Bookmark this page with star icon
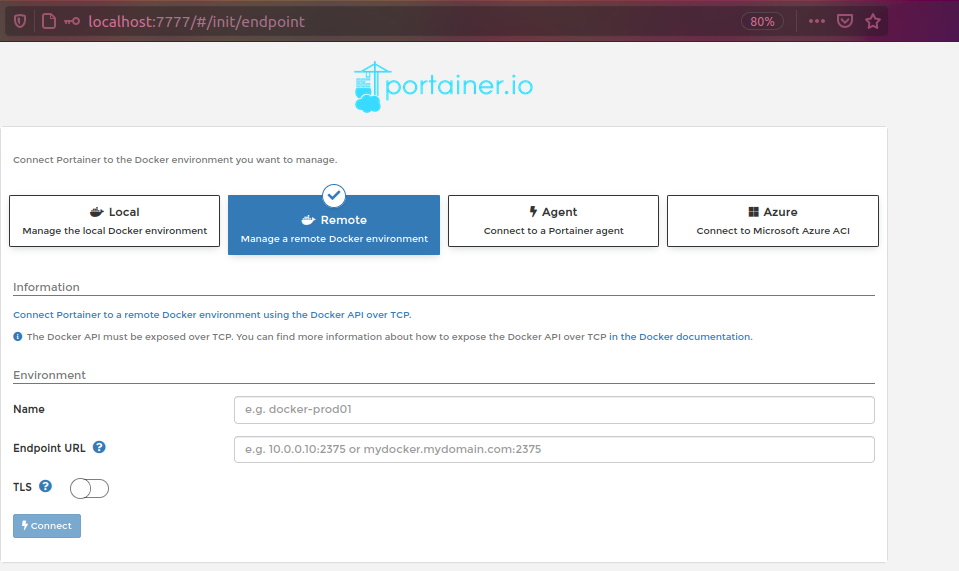Image resolution: width=959 pixels, height=571 pixels. (872, 21)
